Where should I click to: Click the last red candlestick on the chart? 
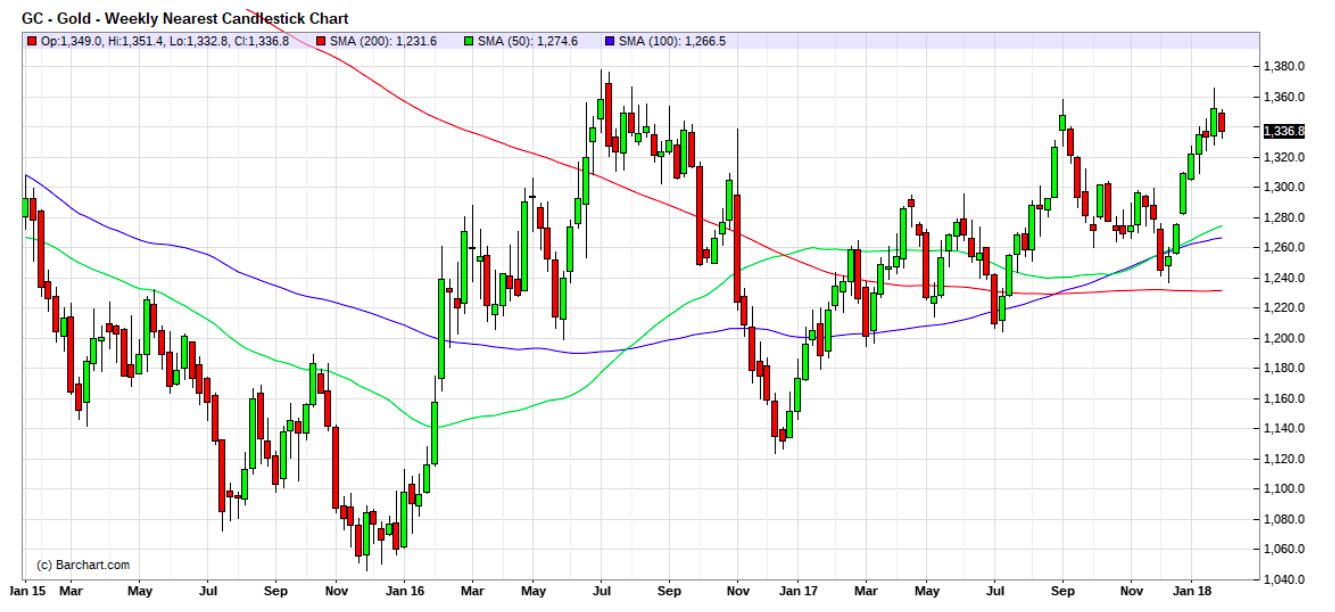pos(1221,122)
